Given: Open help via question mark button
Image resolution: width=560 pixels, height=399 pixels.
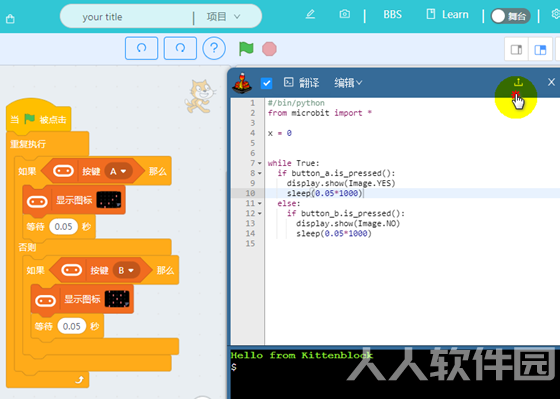Looking at the screenshot, I should pyautogui.click(x=214, y=48).
